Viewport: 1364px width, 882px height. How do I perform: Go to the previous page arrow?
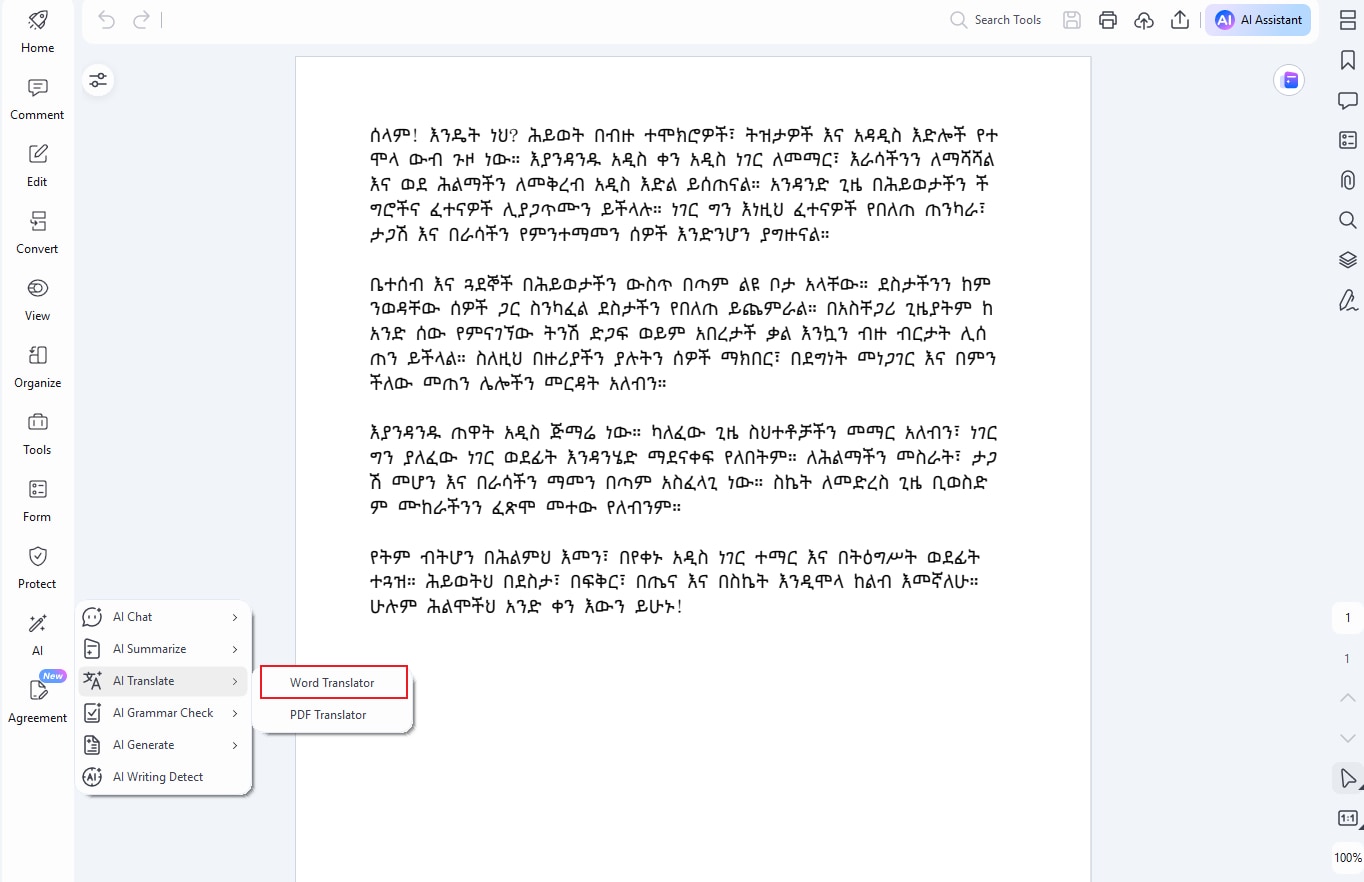(x=1347, y=697)
